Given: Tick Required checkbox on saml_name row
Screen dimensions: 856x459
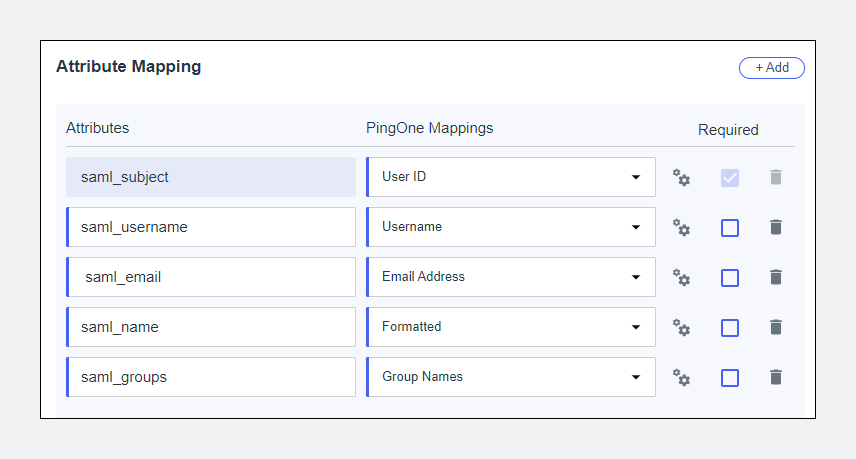Looking at the screenshot, I should [x=730, y=328].
